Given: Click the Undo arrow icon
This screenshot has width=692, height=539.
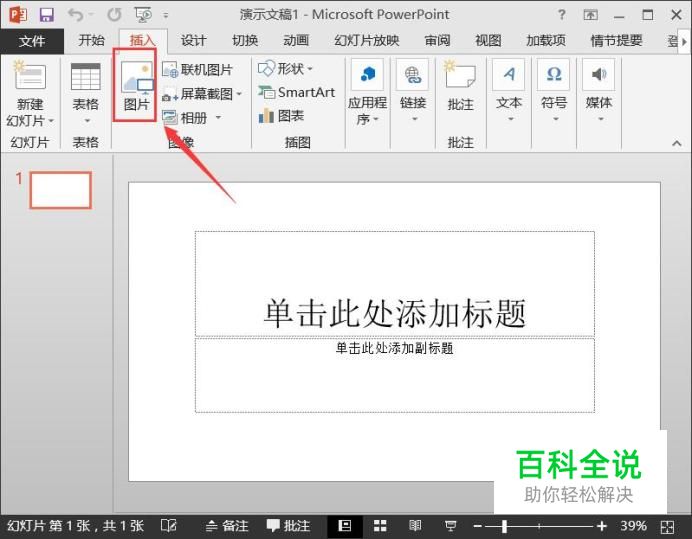Looking at the screenshot, I should 76,15.
